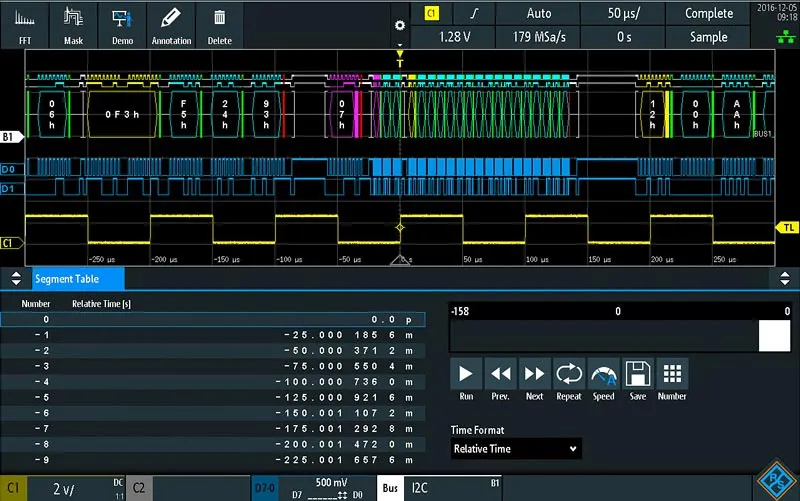Click the TL trigger level marker
800x501 pixels.
[x=788, y=228]
